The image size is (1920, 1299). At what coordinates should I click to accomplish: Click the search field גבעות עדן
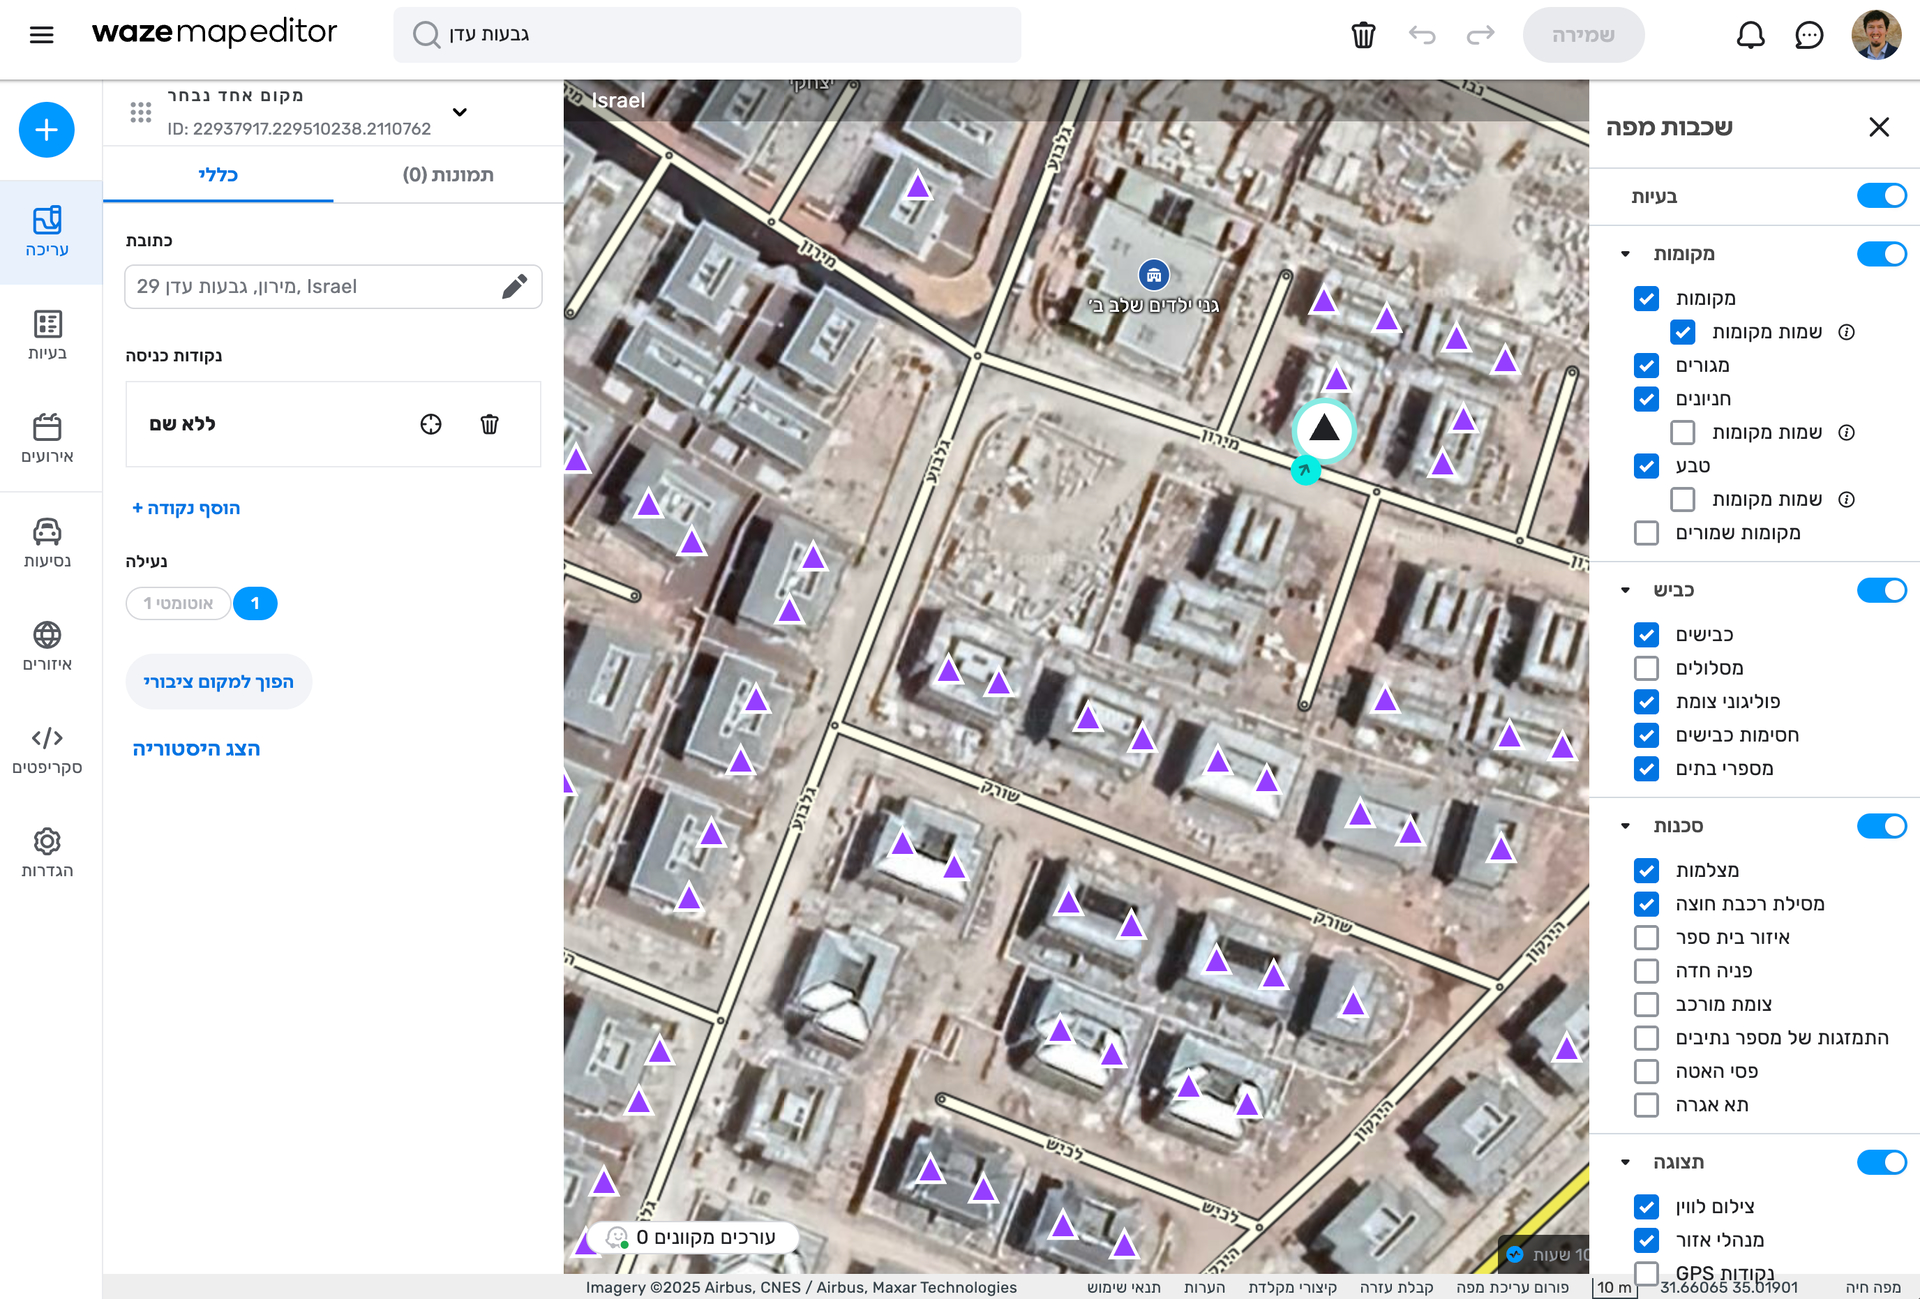tap(707, 35)
